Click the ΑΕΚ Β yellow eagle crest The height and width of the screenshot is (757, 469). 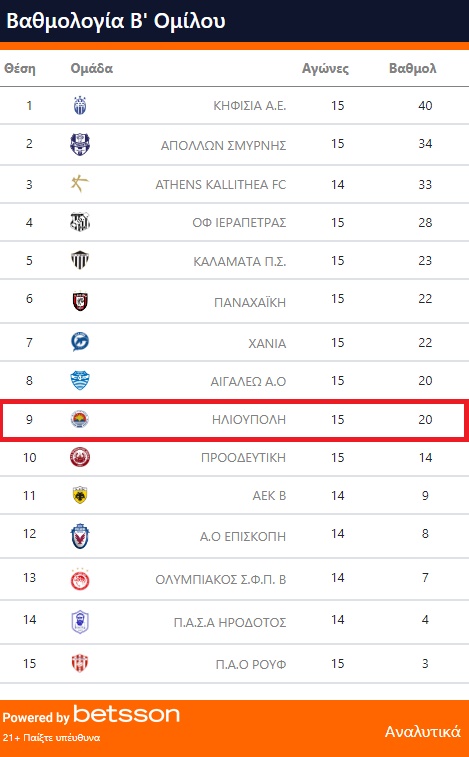point(80,495)
